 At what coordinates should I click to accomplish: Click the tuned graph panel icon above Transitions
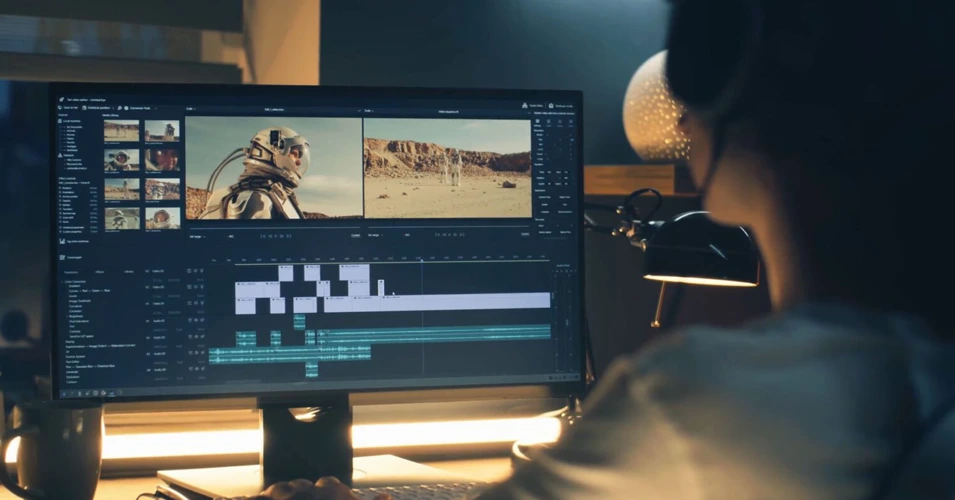point(62,257)
